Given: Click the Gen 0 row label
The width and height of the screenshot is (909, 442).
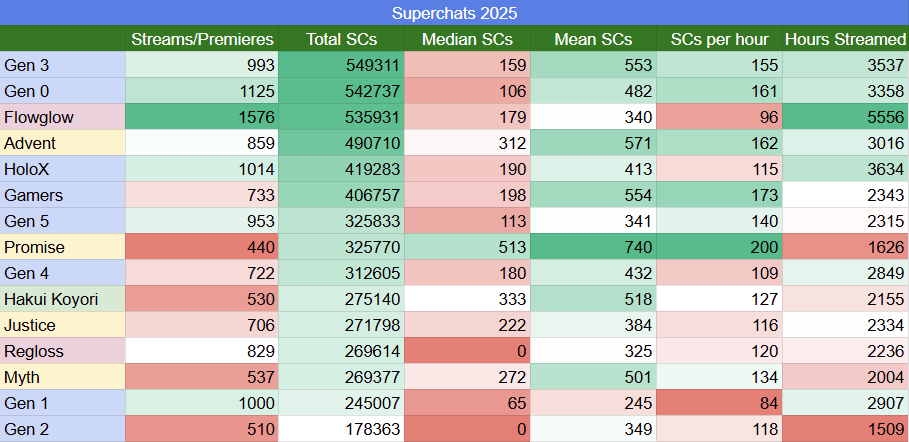Looking at the screenshot, I should pyautogui.click(x=63, y=91).
